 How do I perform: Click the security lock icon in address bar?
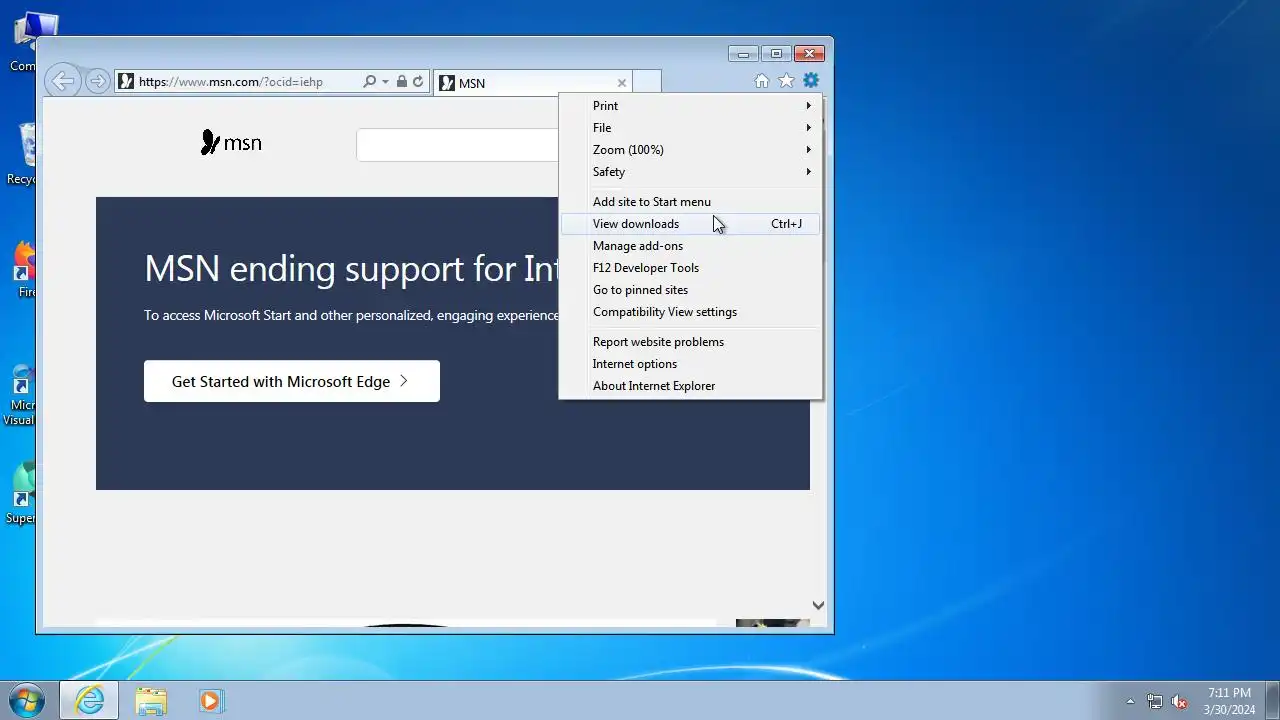[401, 82]
